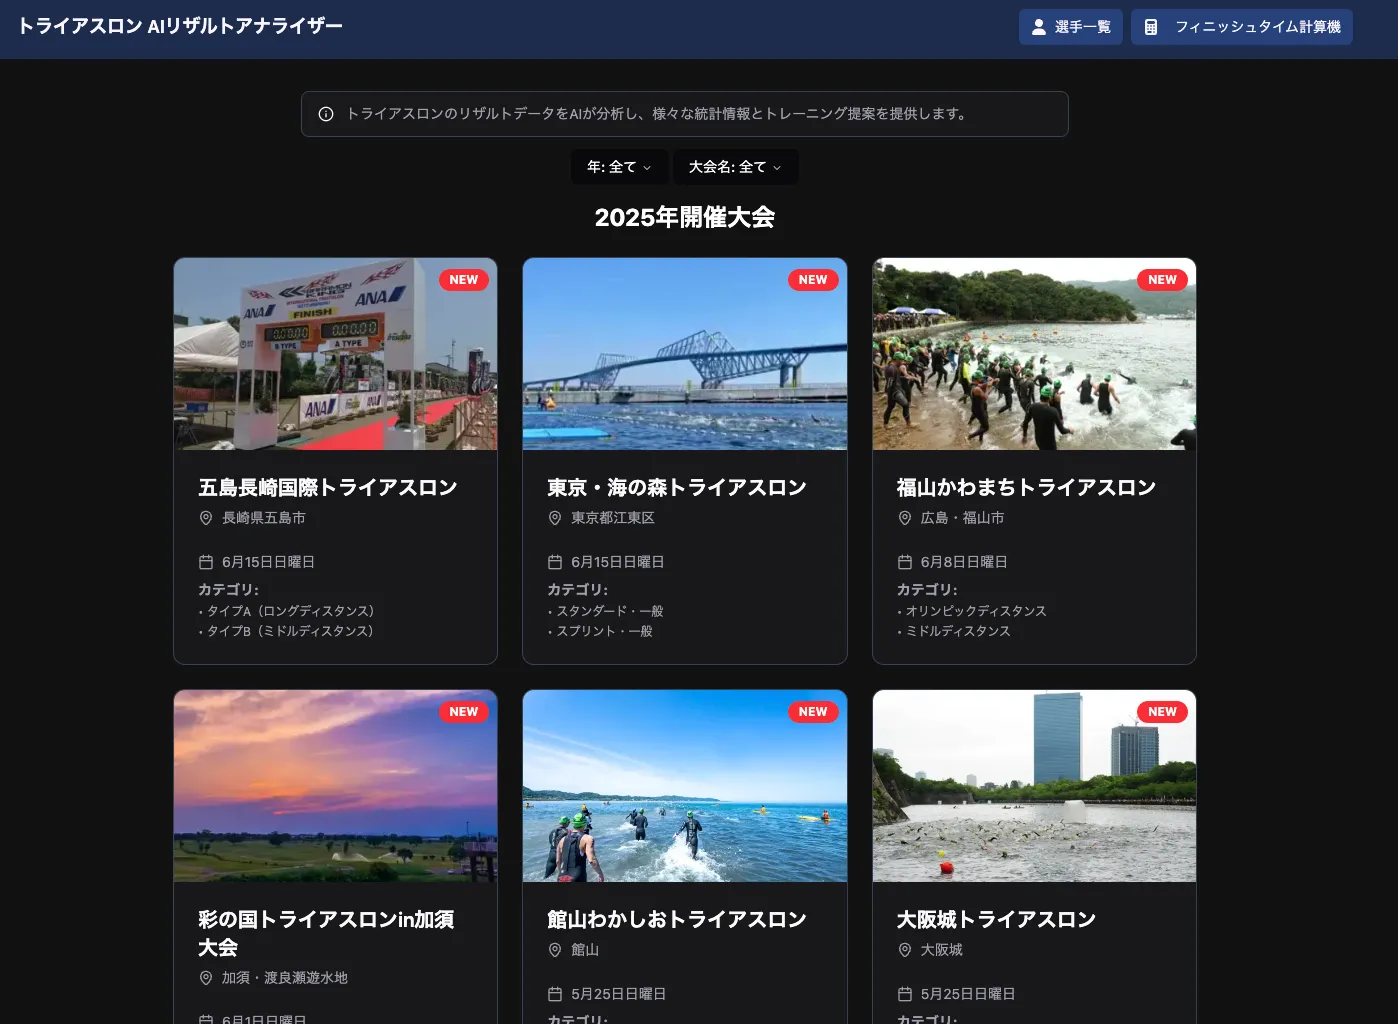Viewport: 1398px width, 1024px height.
Task: Click the person icon in 選手一覧 button
Action: (1038, 27)
